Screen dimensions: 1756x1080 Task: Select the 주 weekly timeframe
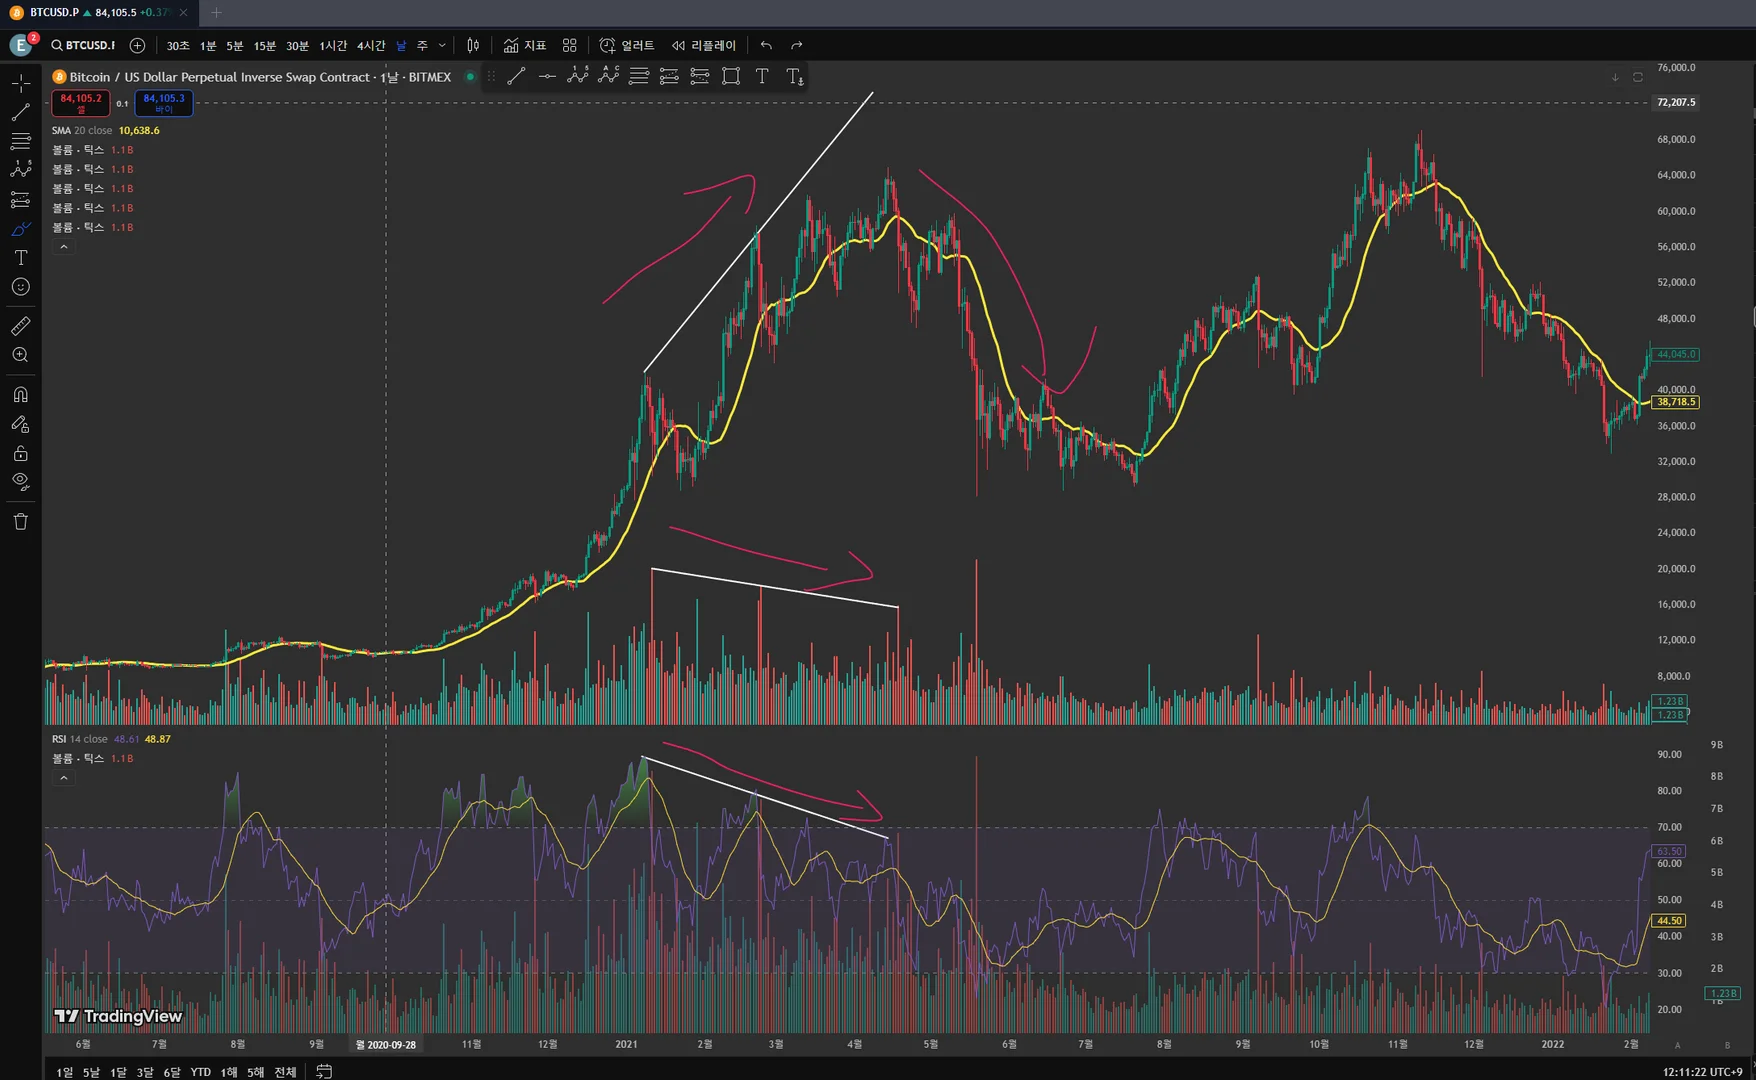[422, 45]
